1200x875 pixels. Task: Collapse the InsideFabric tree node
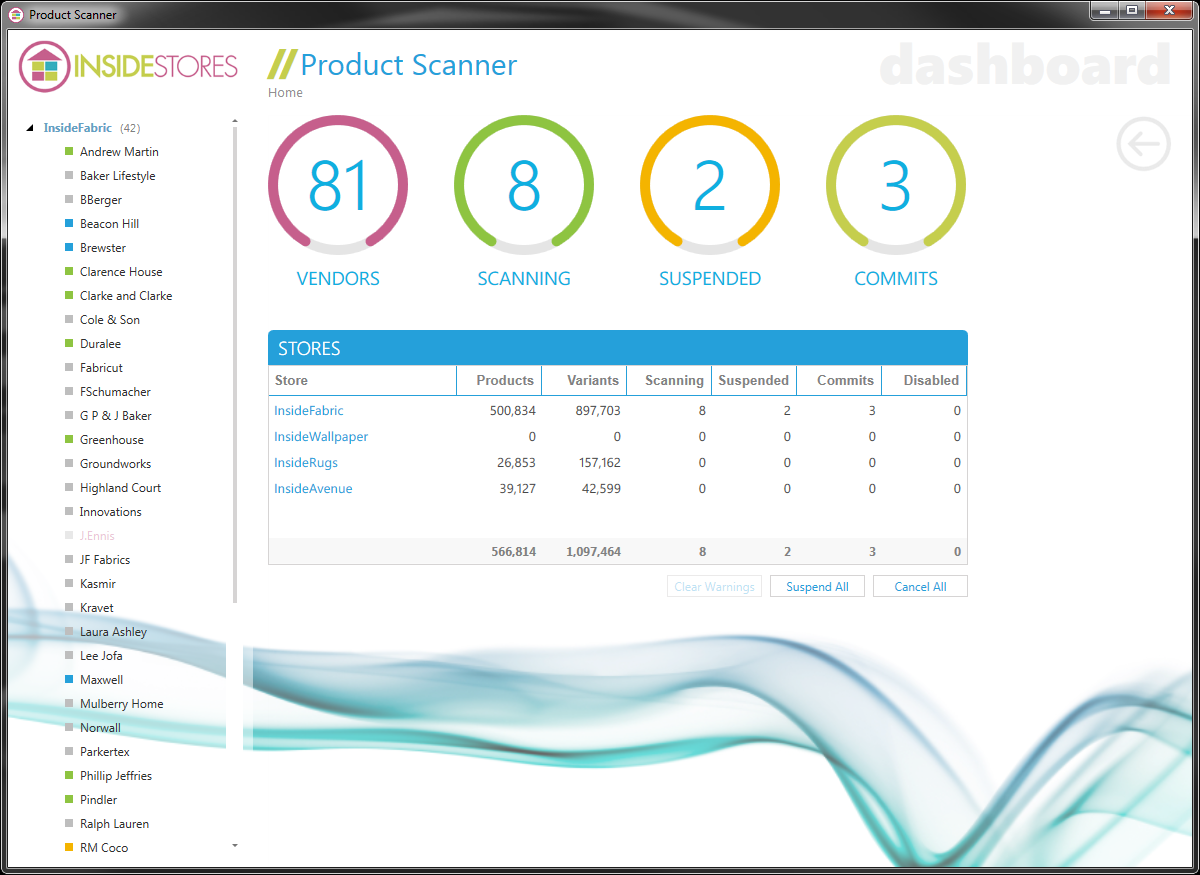click(29, 128)
